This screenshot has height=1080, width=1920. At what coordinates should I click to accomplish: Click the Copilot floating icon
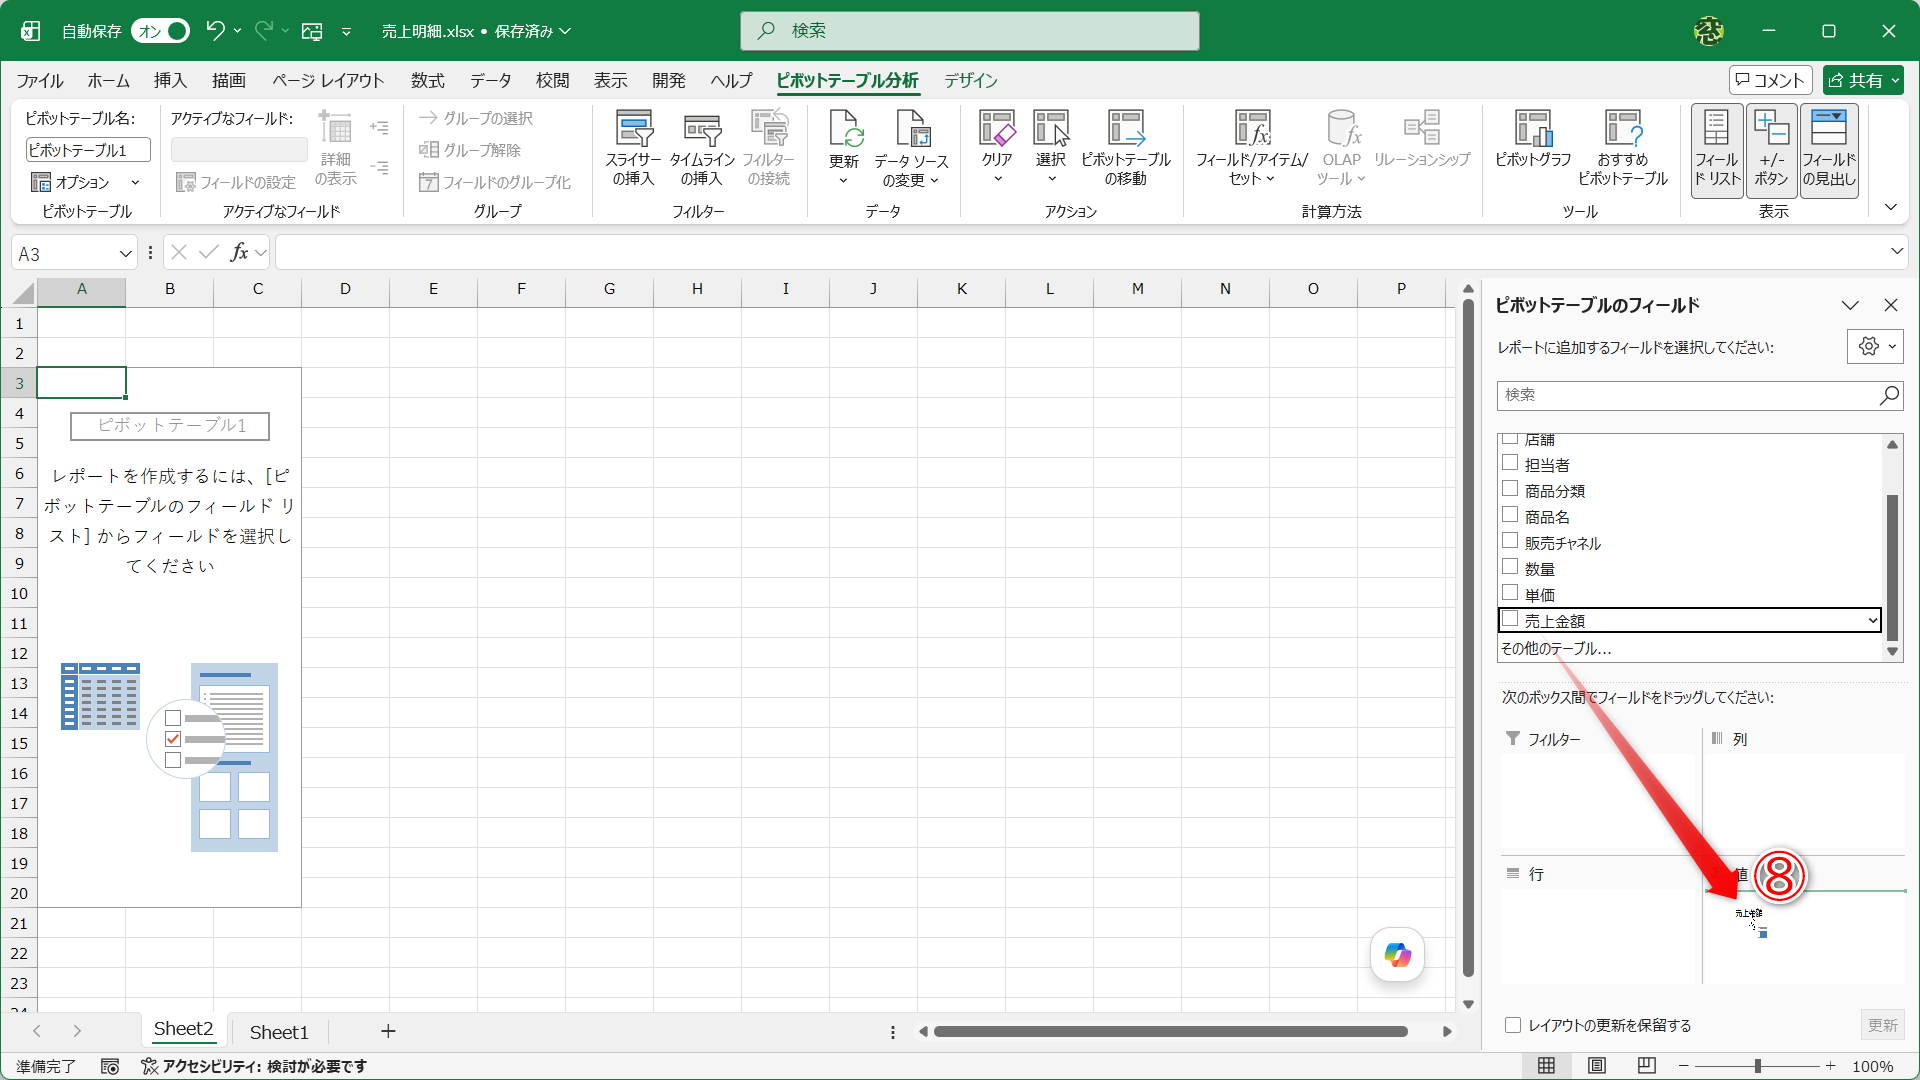pyautogui.click(x=1397, y=955)
